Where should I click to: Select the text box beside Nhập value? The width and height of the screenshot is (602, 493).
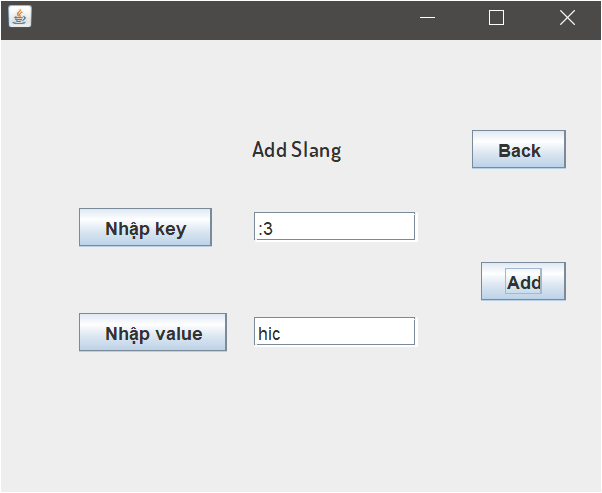pyautogui.click(x=334, y=332)
